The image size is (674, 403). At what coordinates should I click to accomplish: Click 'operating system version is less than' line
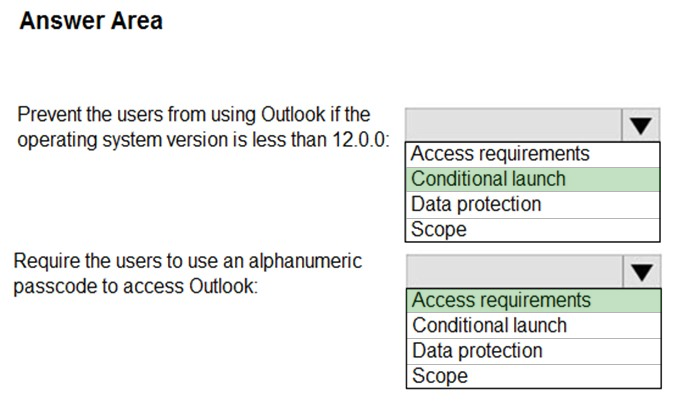tap(173, 140)
